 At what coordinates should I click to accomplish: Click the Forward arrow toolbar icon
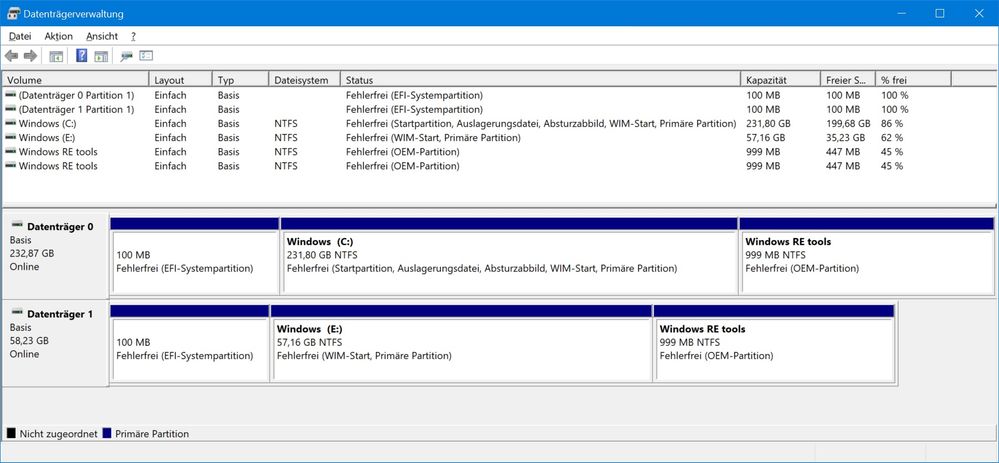[x=30, y=56]
